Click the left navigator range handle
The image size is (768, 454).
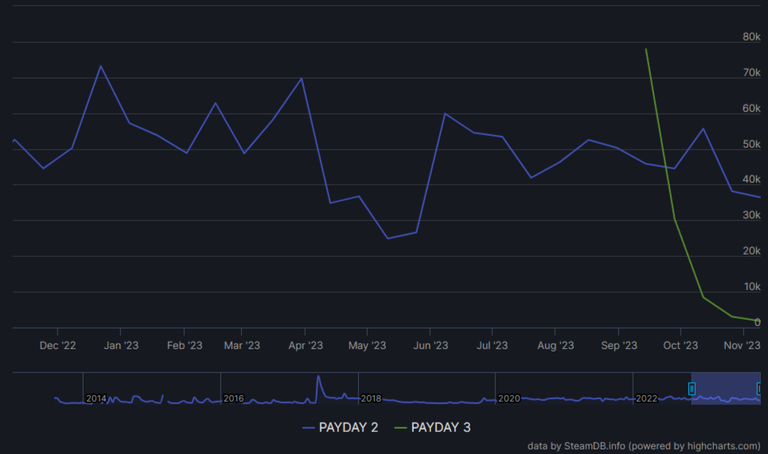coord(692,389)
